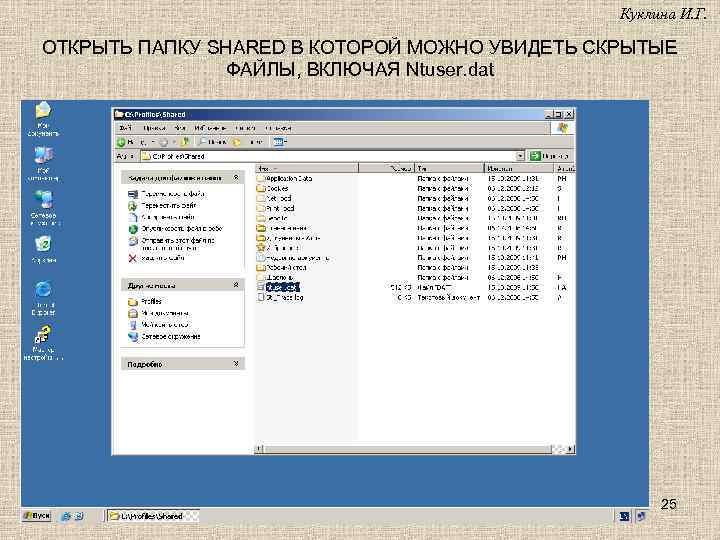Expand the address bar dropdown arrow

pos(520,156)
